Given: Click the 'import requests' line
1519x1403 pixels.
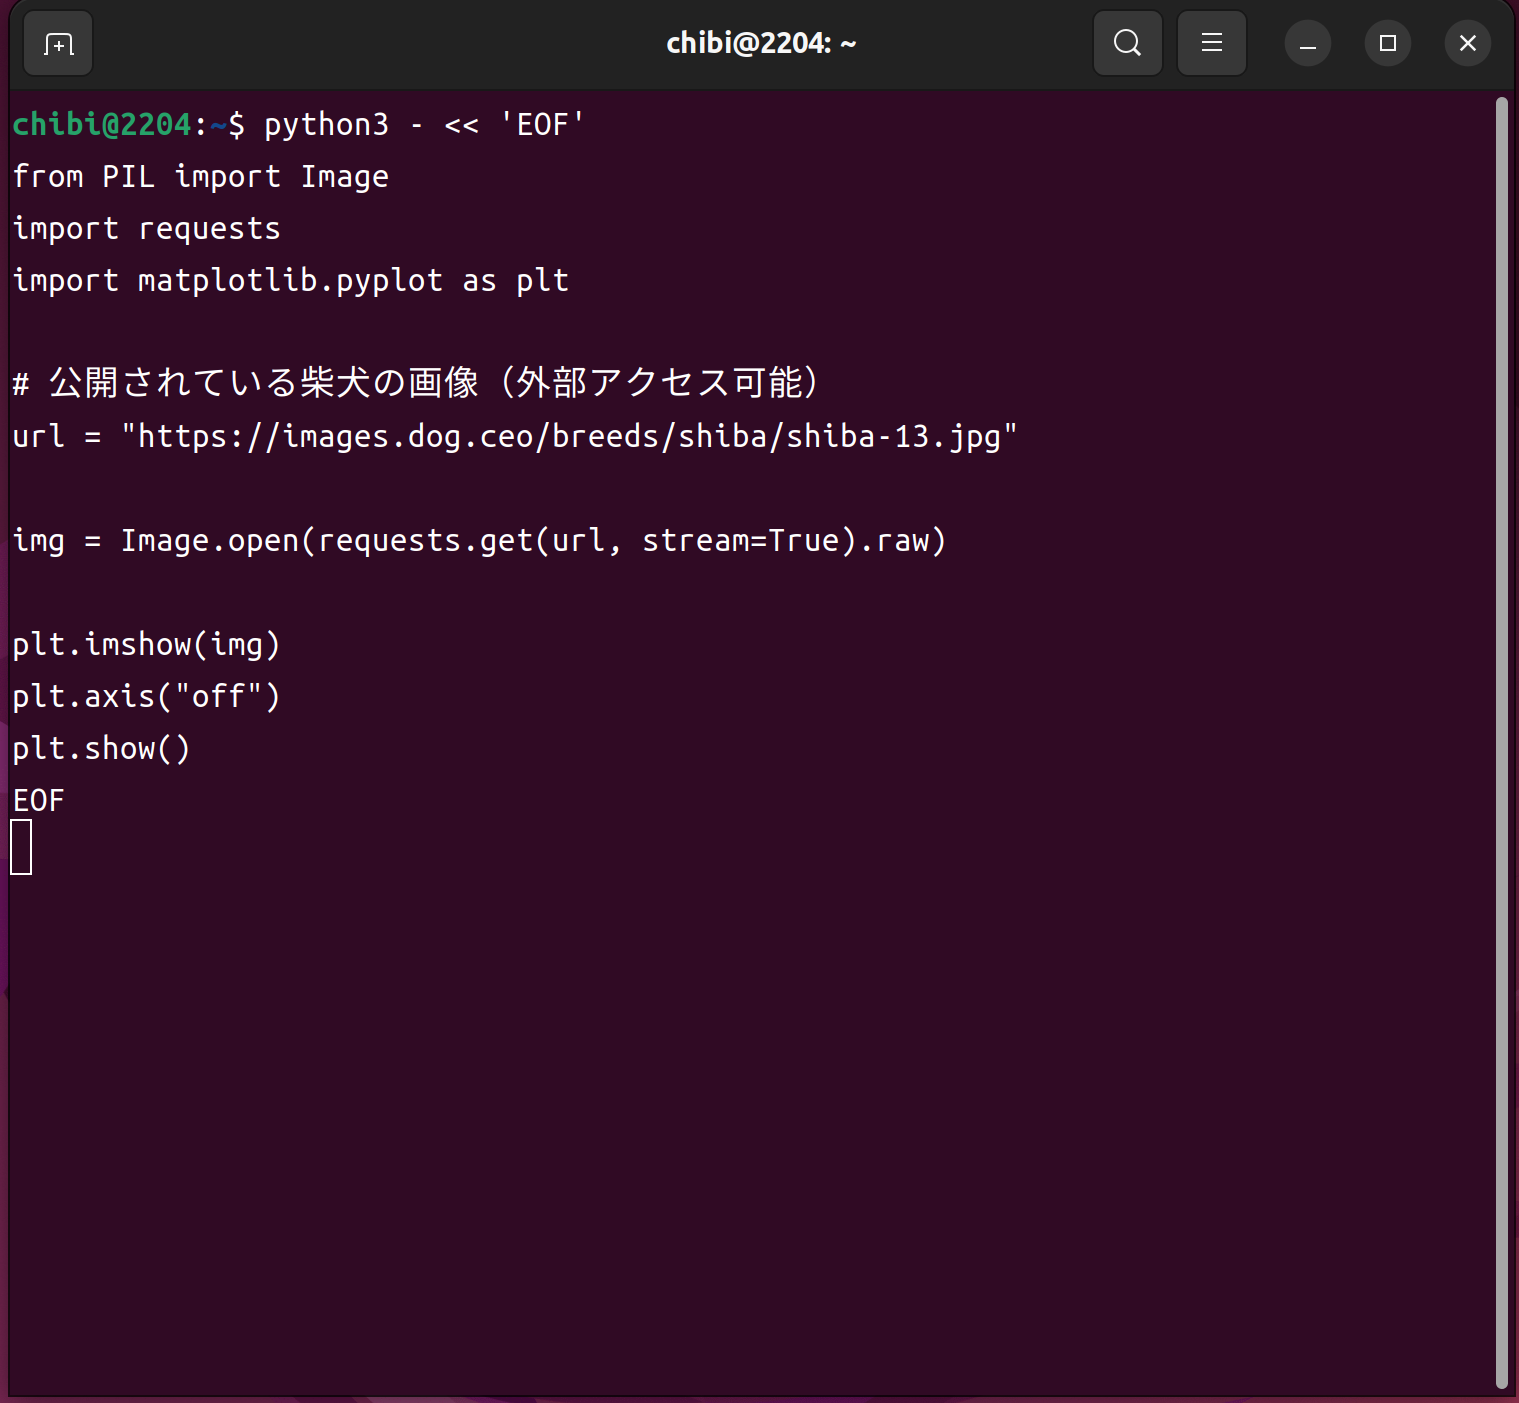Looking at the screenshot, I should pyautogui.click(x=146, y=229).
